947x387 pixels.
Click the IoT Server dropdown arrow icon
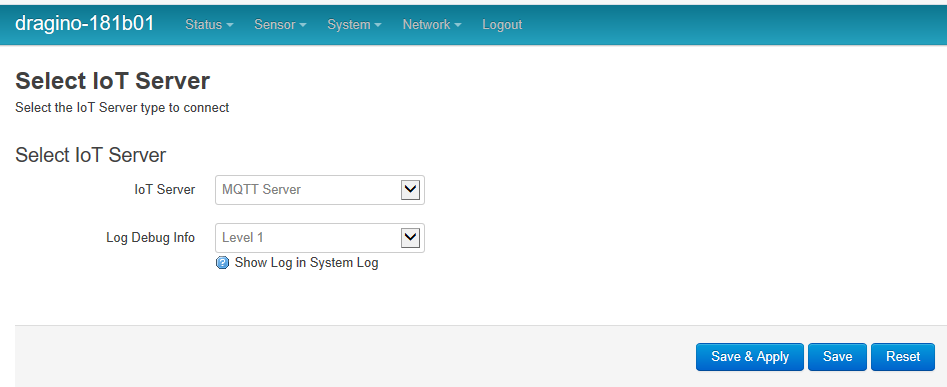coord(410,190)
